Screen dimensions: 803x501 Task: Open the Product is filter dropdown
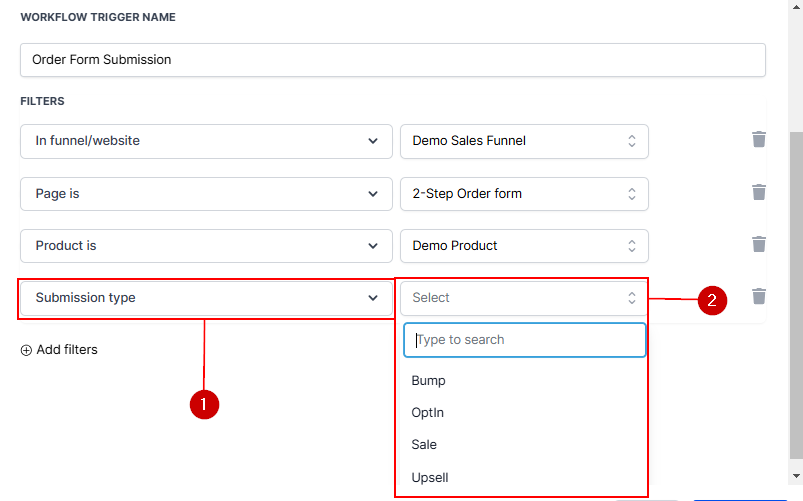(206, 246)
